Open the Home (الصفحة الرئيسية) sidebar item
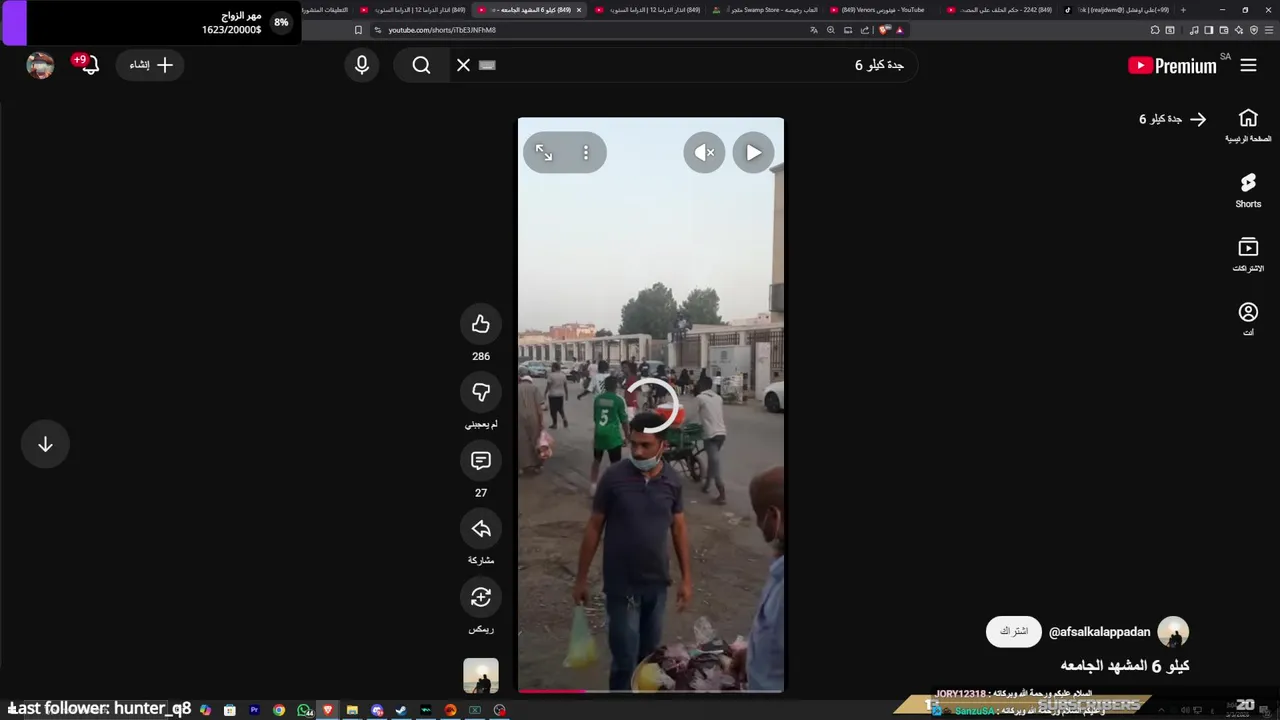Screen dimensions: 1280x720 [x=1248, y=125]
